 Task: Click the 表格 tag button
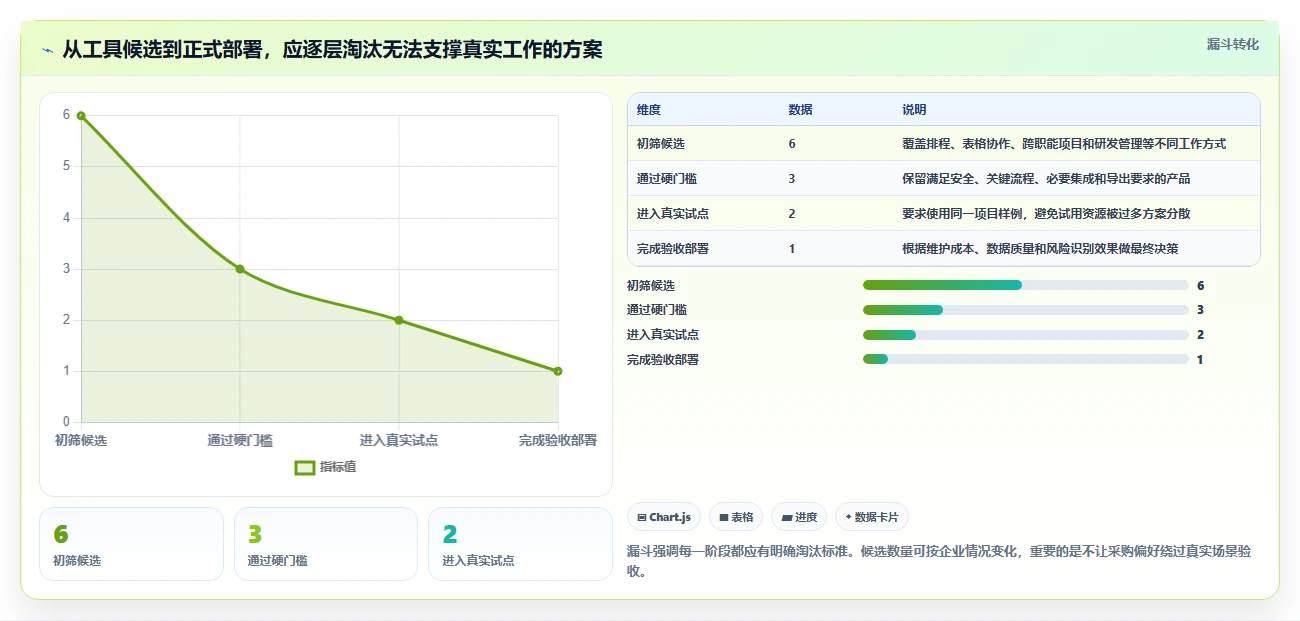pyautogui.click(x=736, y=517)
